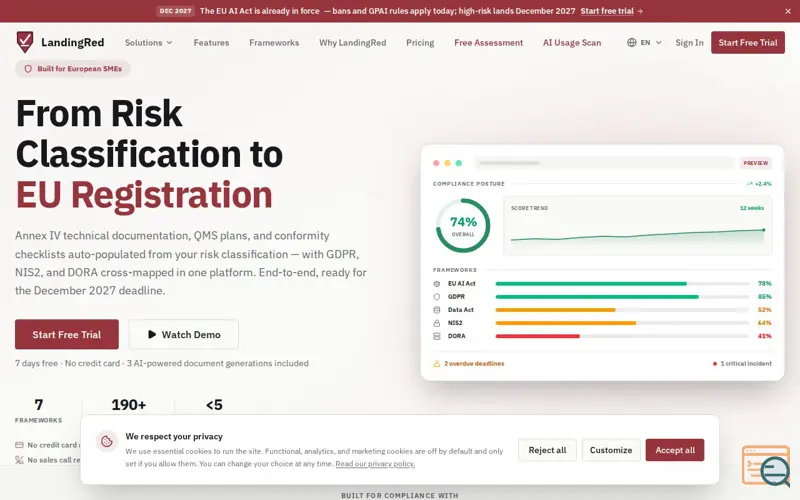Click the hero Start Free Trial button
Screen dimensions: 800x500
coord(67,335)
